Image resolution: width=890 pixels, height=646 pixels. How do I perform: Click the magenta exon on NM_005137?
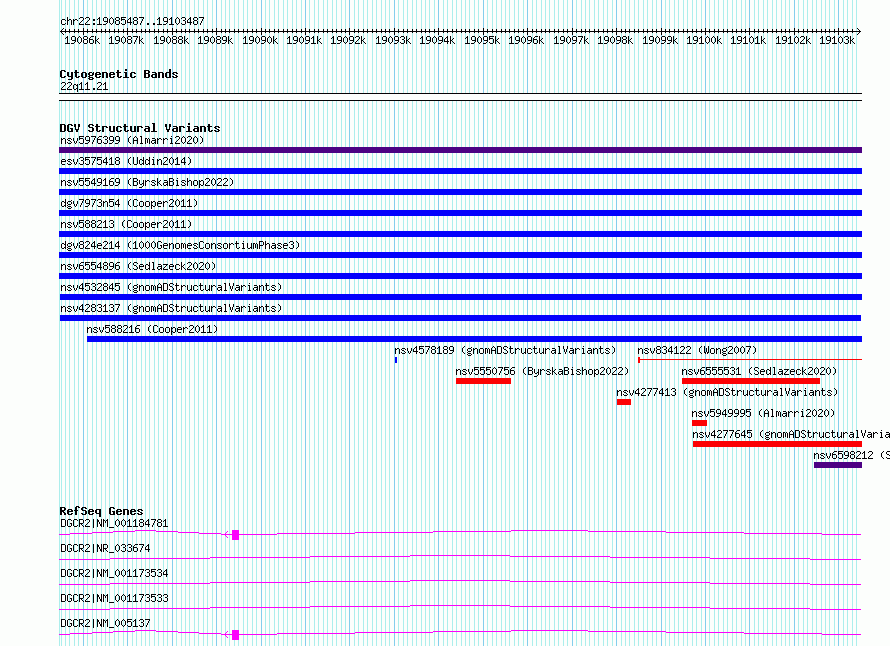[x=236, y=635]
